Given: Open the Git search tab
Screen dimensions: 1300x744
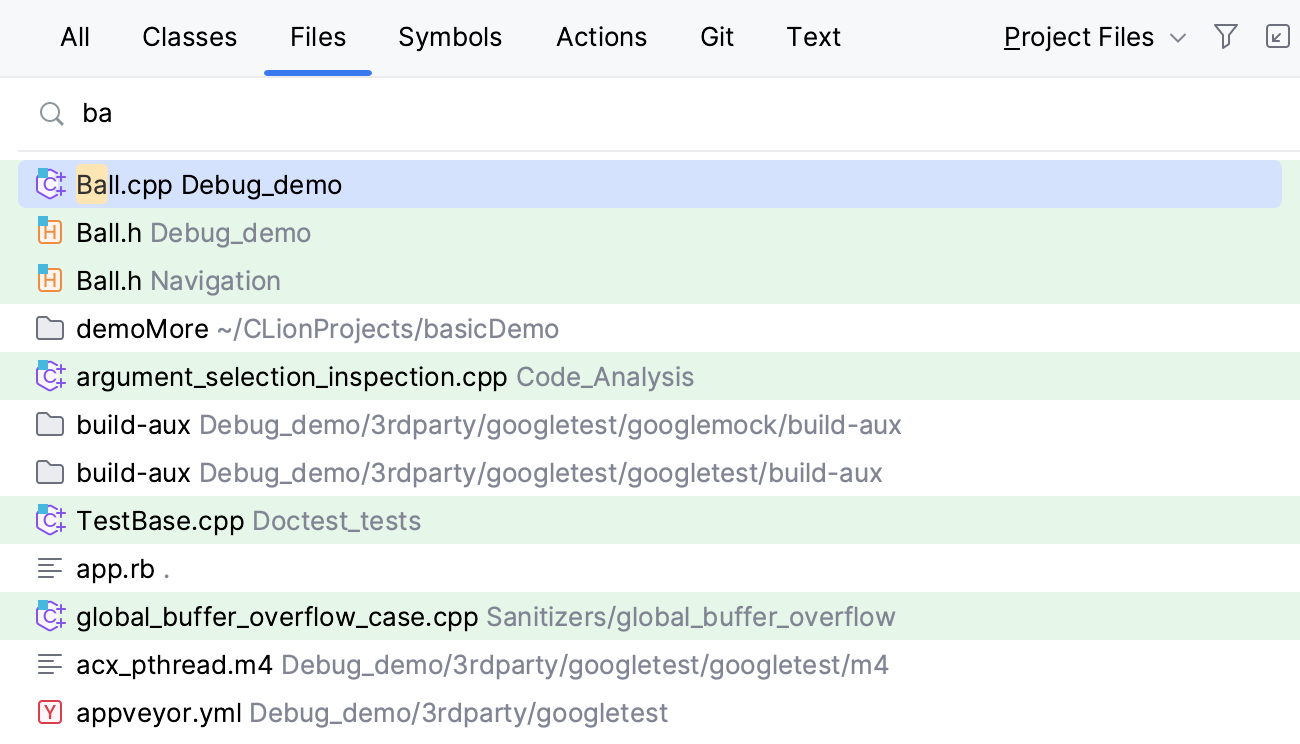Looking at the screenshot, I should (716, 37).
